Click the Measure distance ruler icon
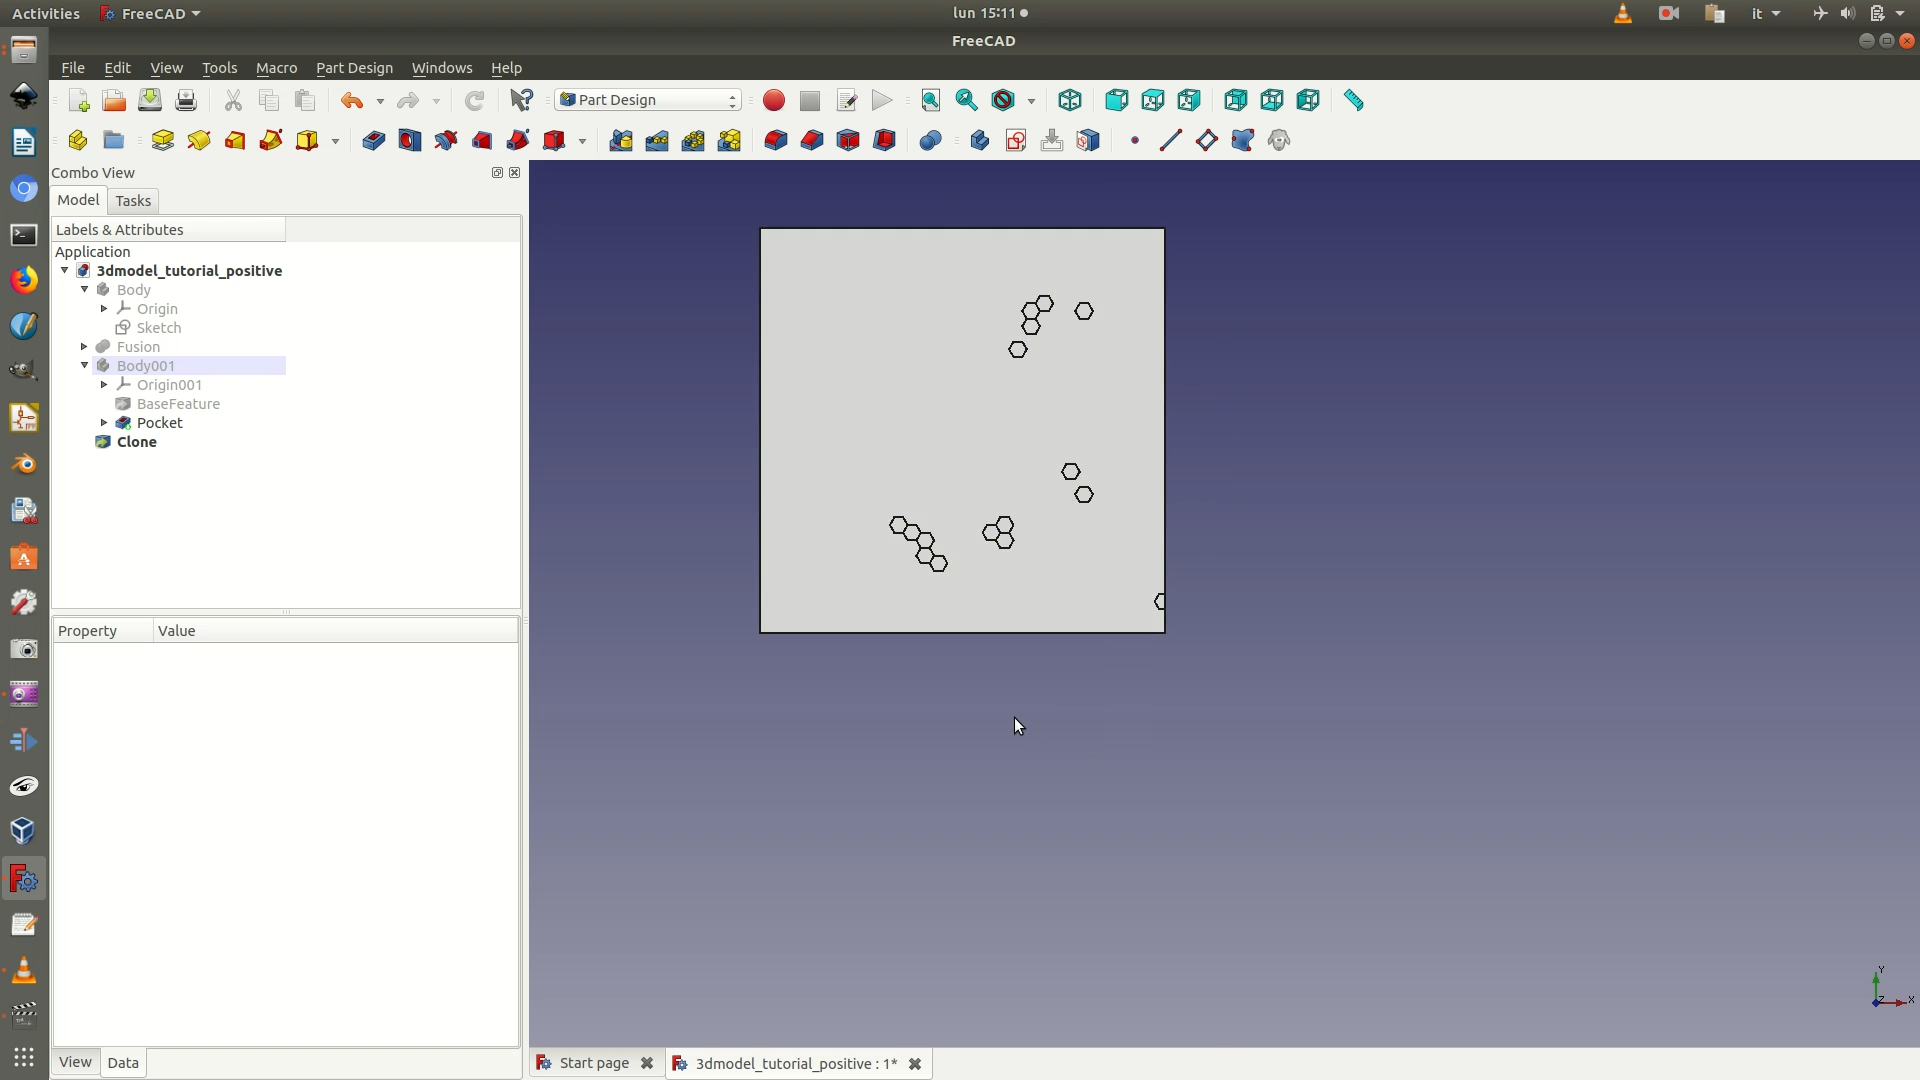 [1354, 100]
